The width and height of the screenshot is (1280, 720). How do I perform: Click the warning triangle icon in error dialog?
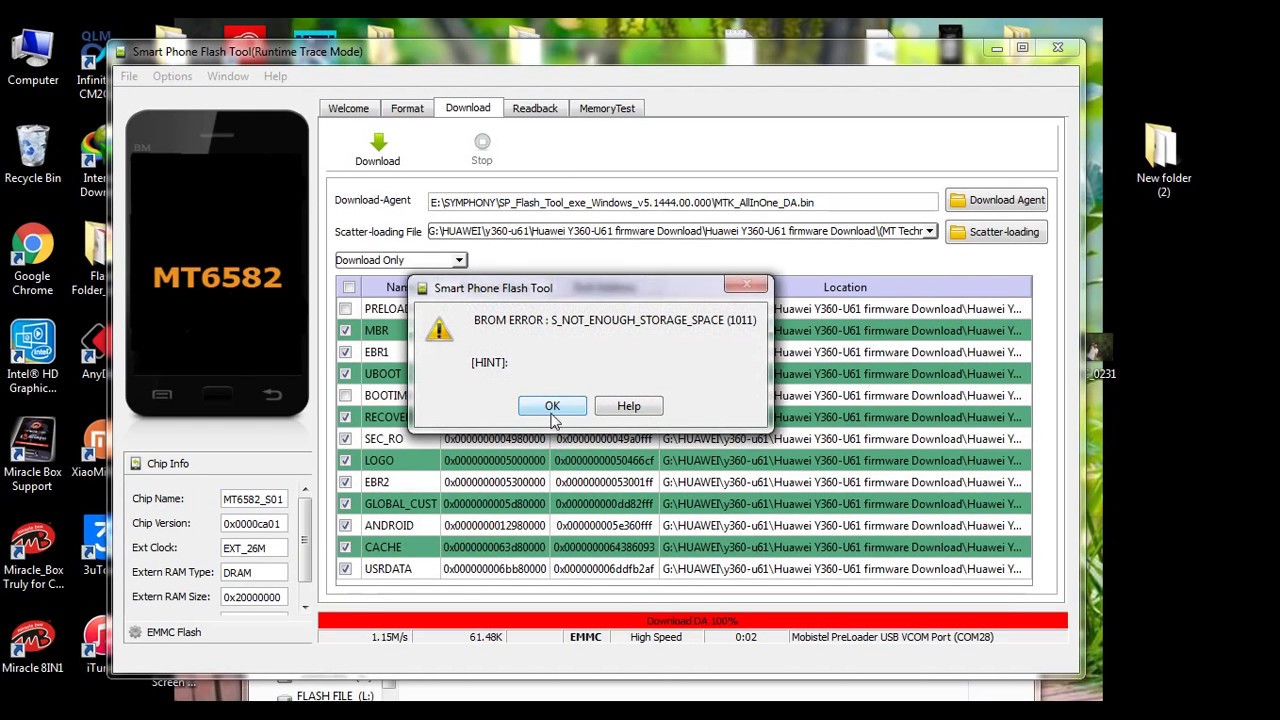(439, 328)
